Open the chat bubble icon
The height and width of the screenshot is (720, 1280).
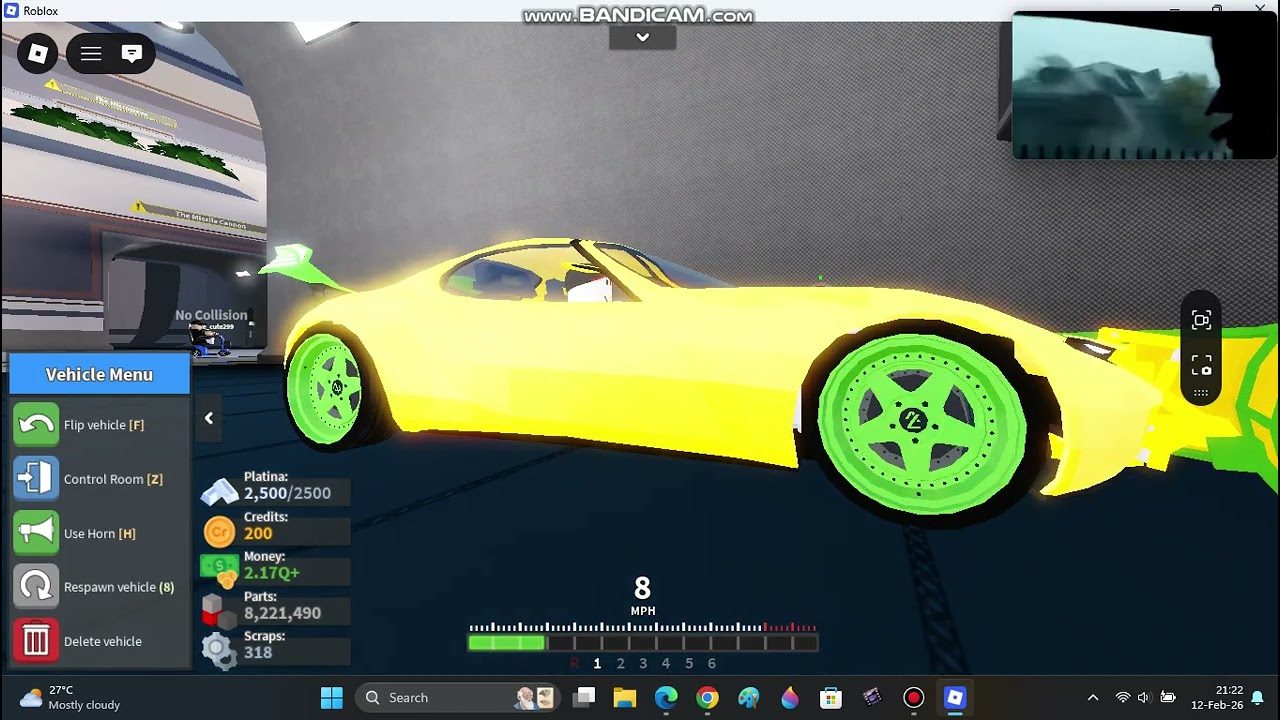(132, 54)
